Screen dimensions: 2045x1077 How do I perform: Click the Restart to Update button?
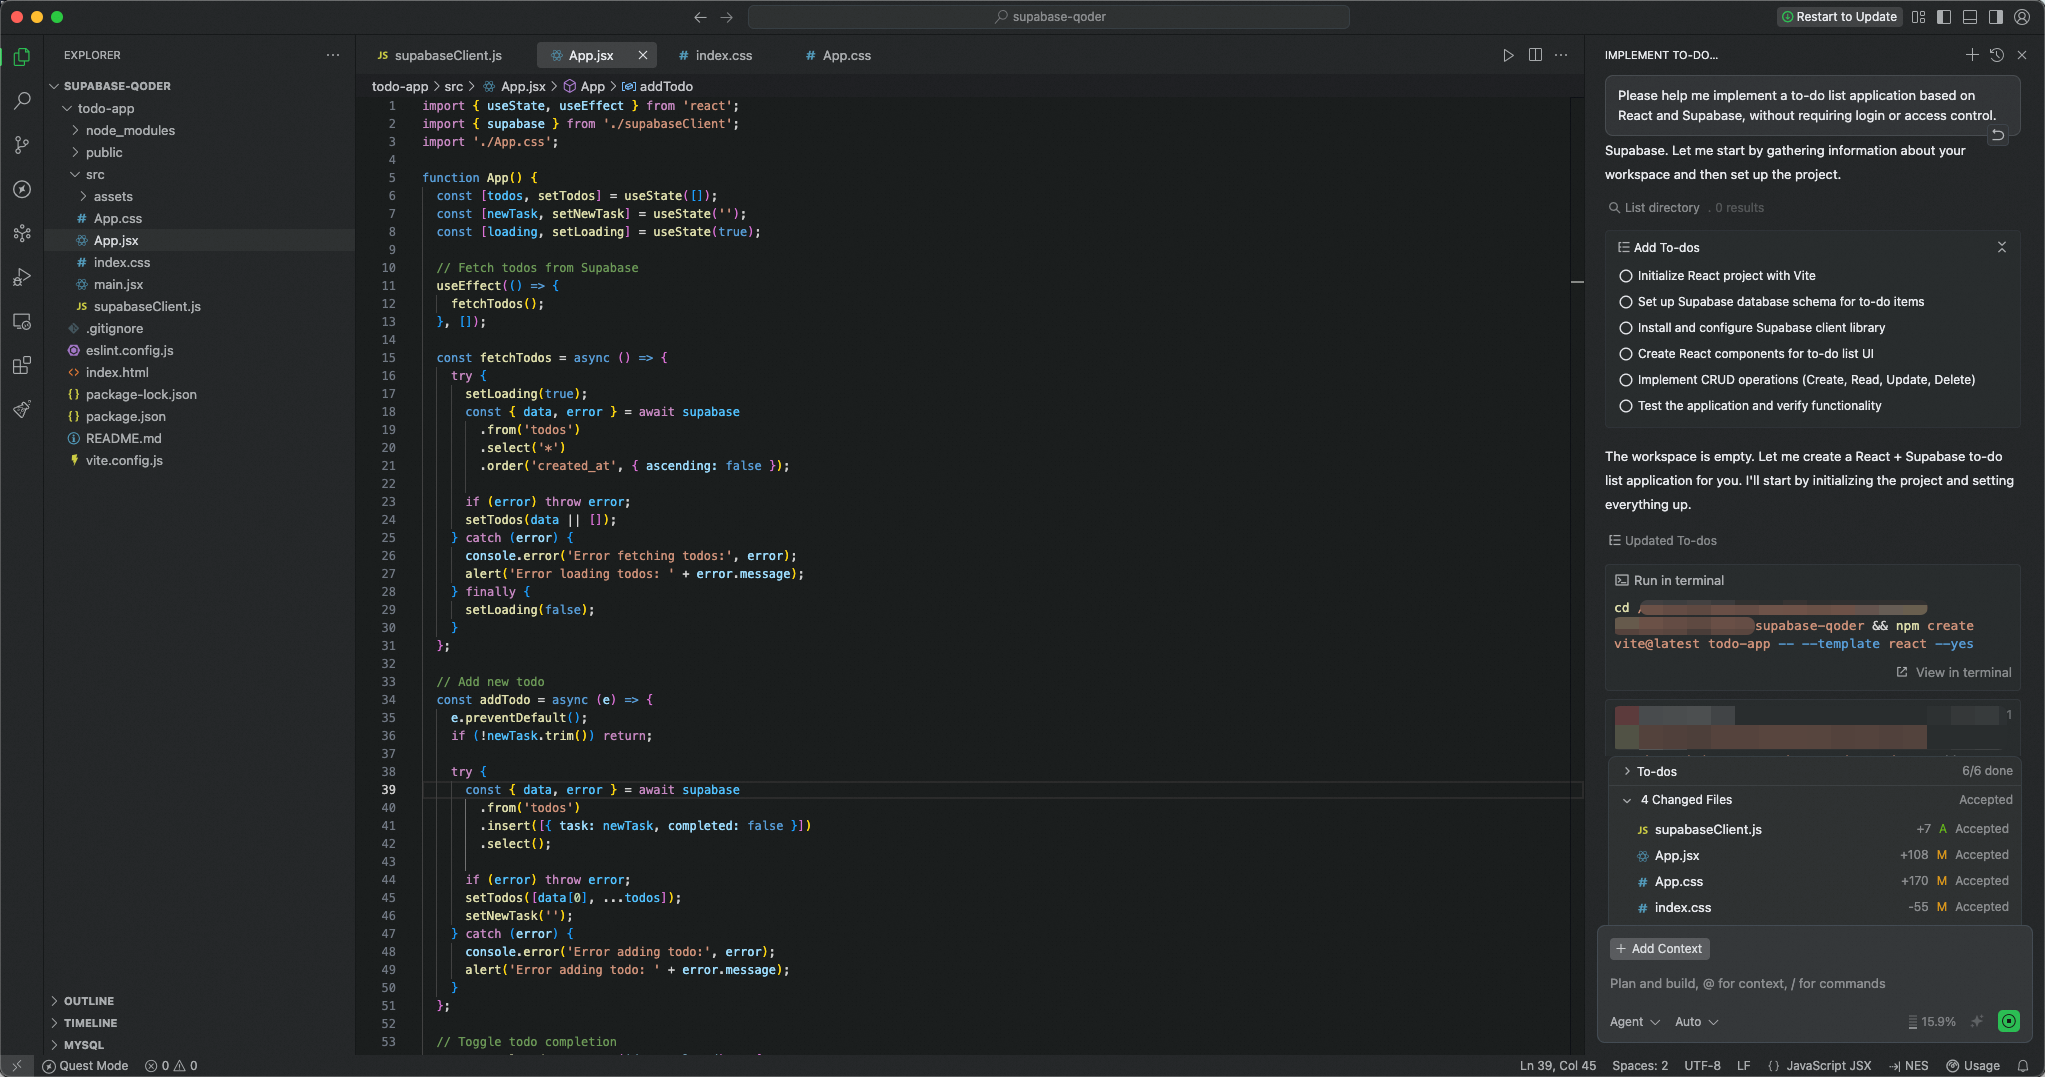pos(1838,17)
